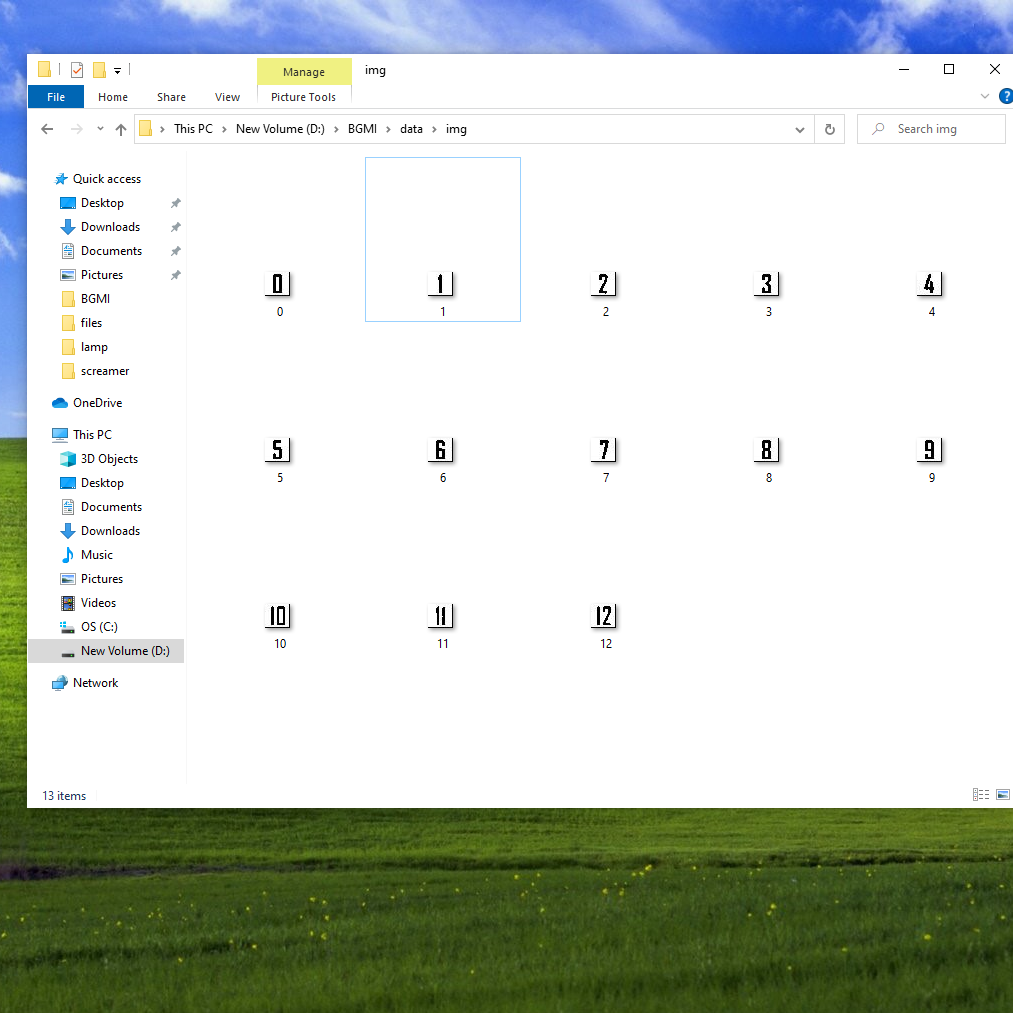Open the Picture Tools tab
The height and width of the screenshot is (1013, 1013).
pos(304,97)
